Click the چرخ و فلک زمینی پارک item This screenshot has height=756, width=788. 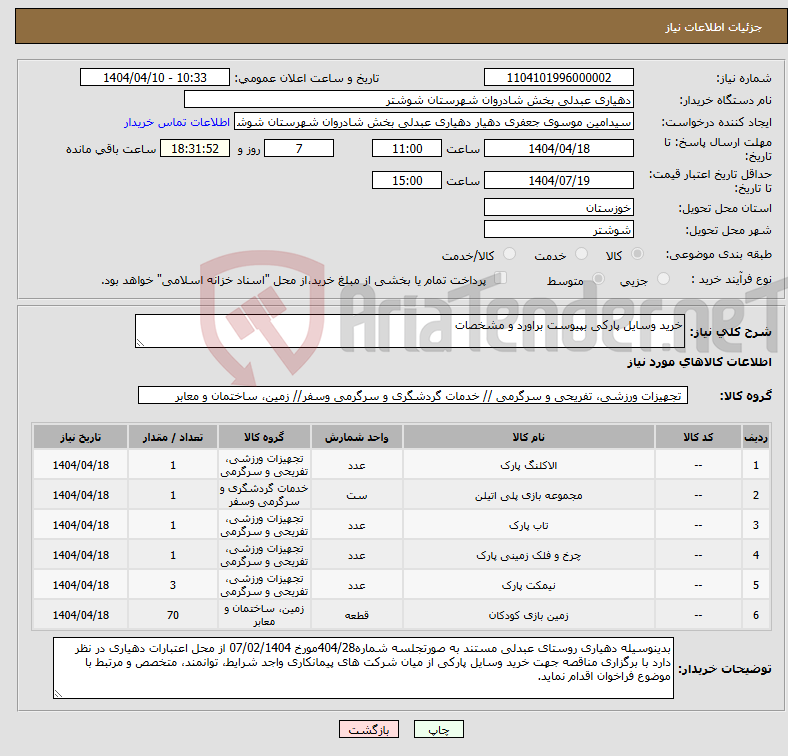click(528, 555)
